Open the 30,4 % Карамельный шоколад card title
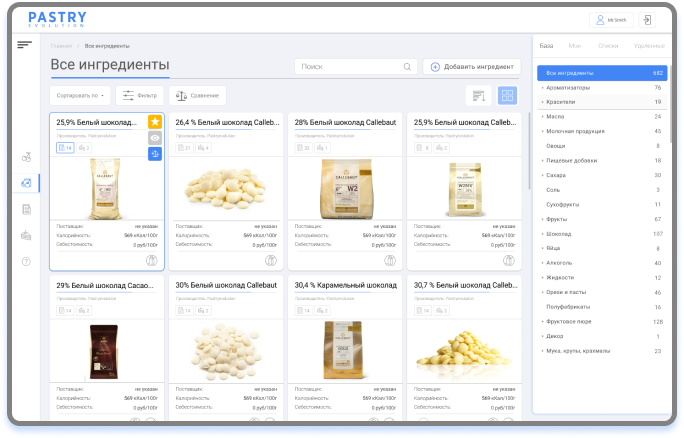 pyautogui.click(x=345, y=285)
